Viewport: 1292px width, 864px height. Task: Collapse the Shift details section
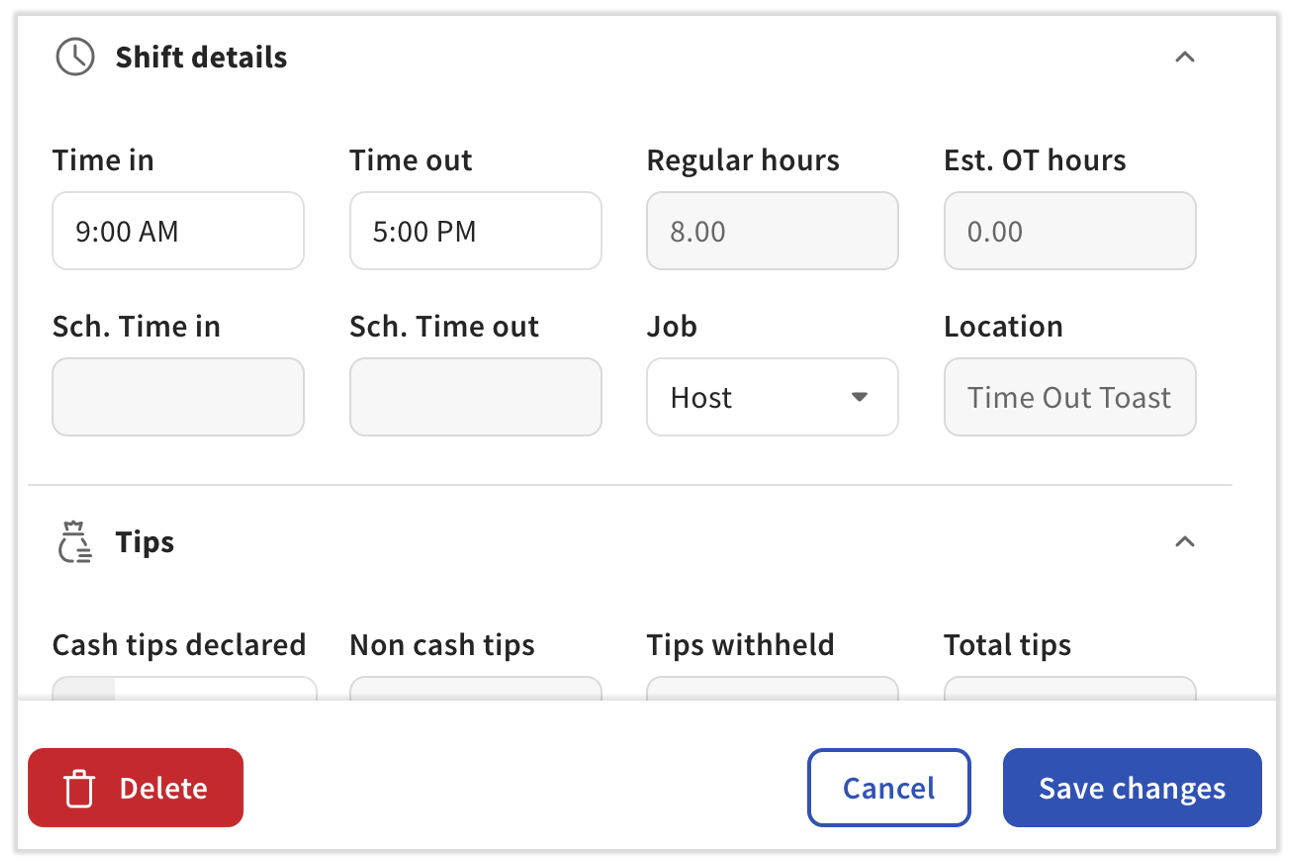(1185, 57)
